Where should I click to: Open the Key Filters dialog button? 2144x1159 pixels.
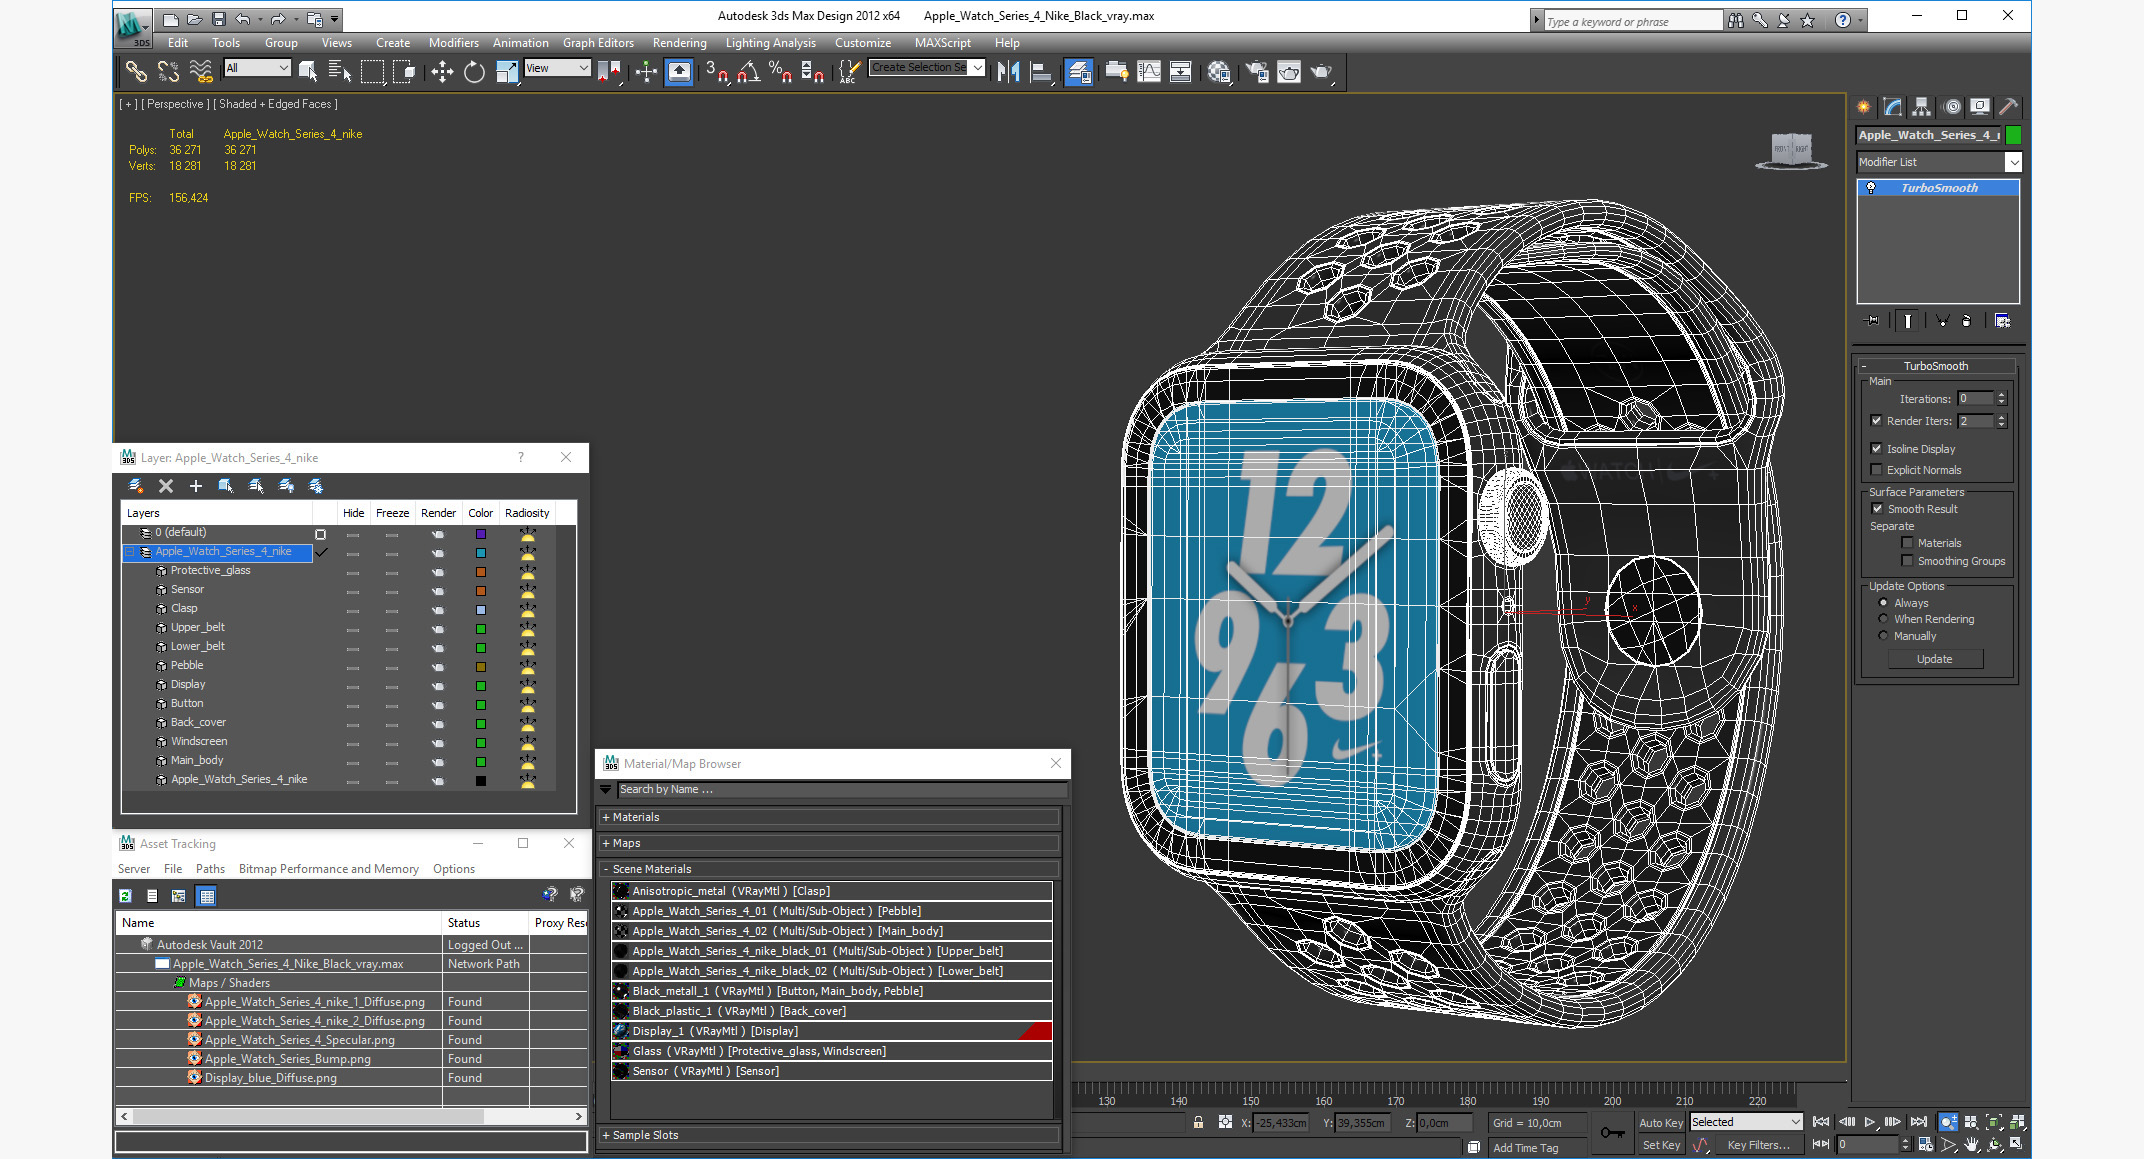coord(1758,1145)
